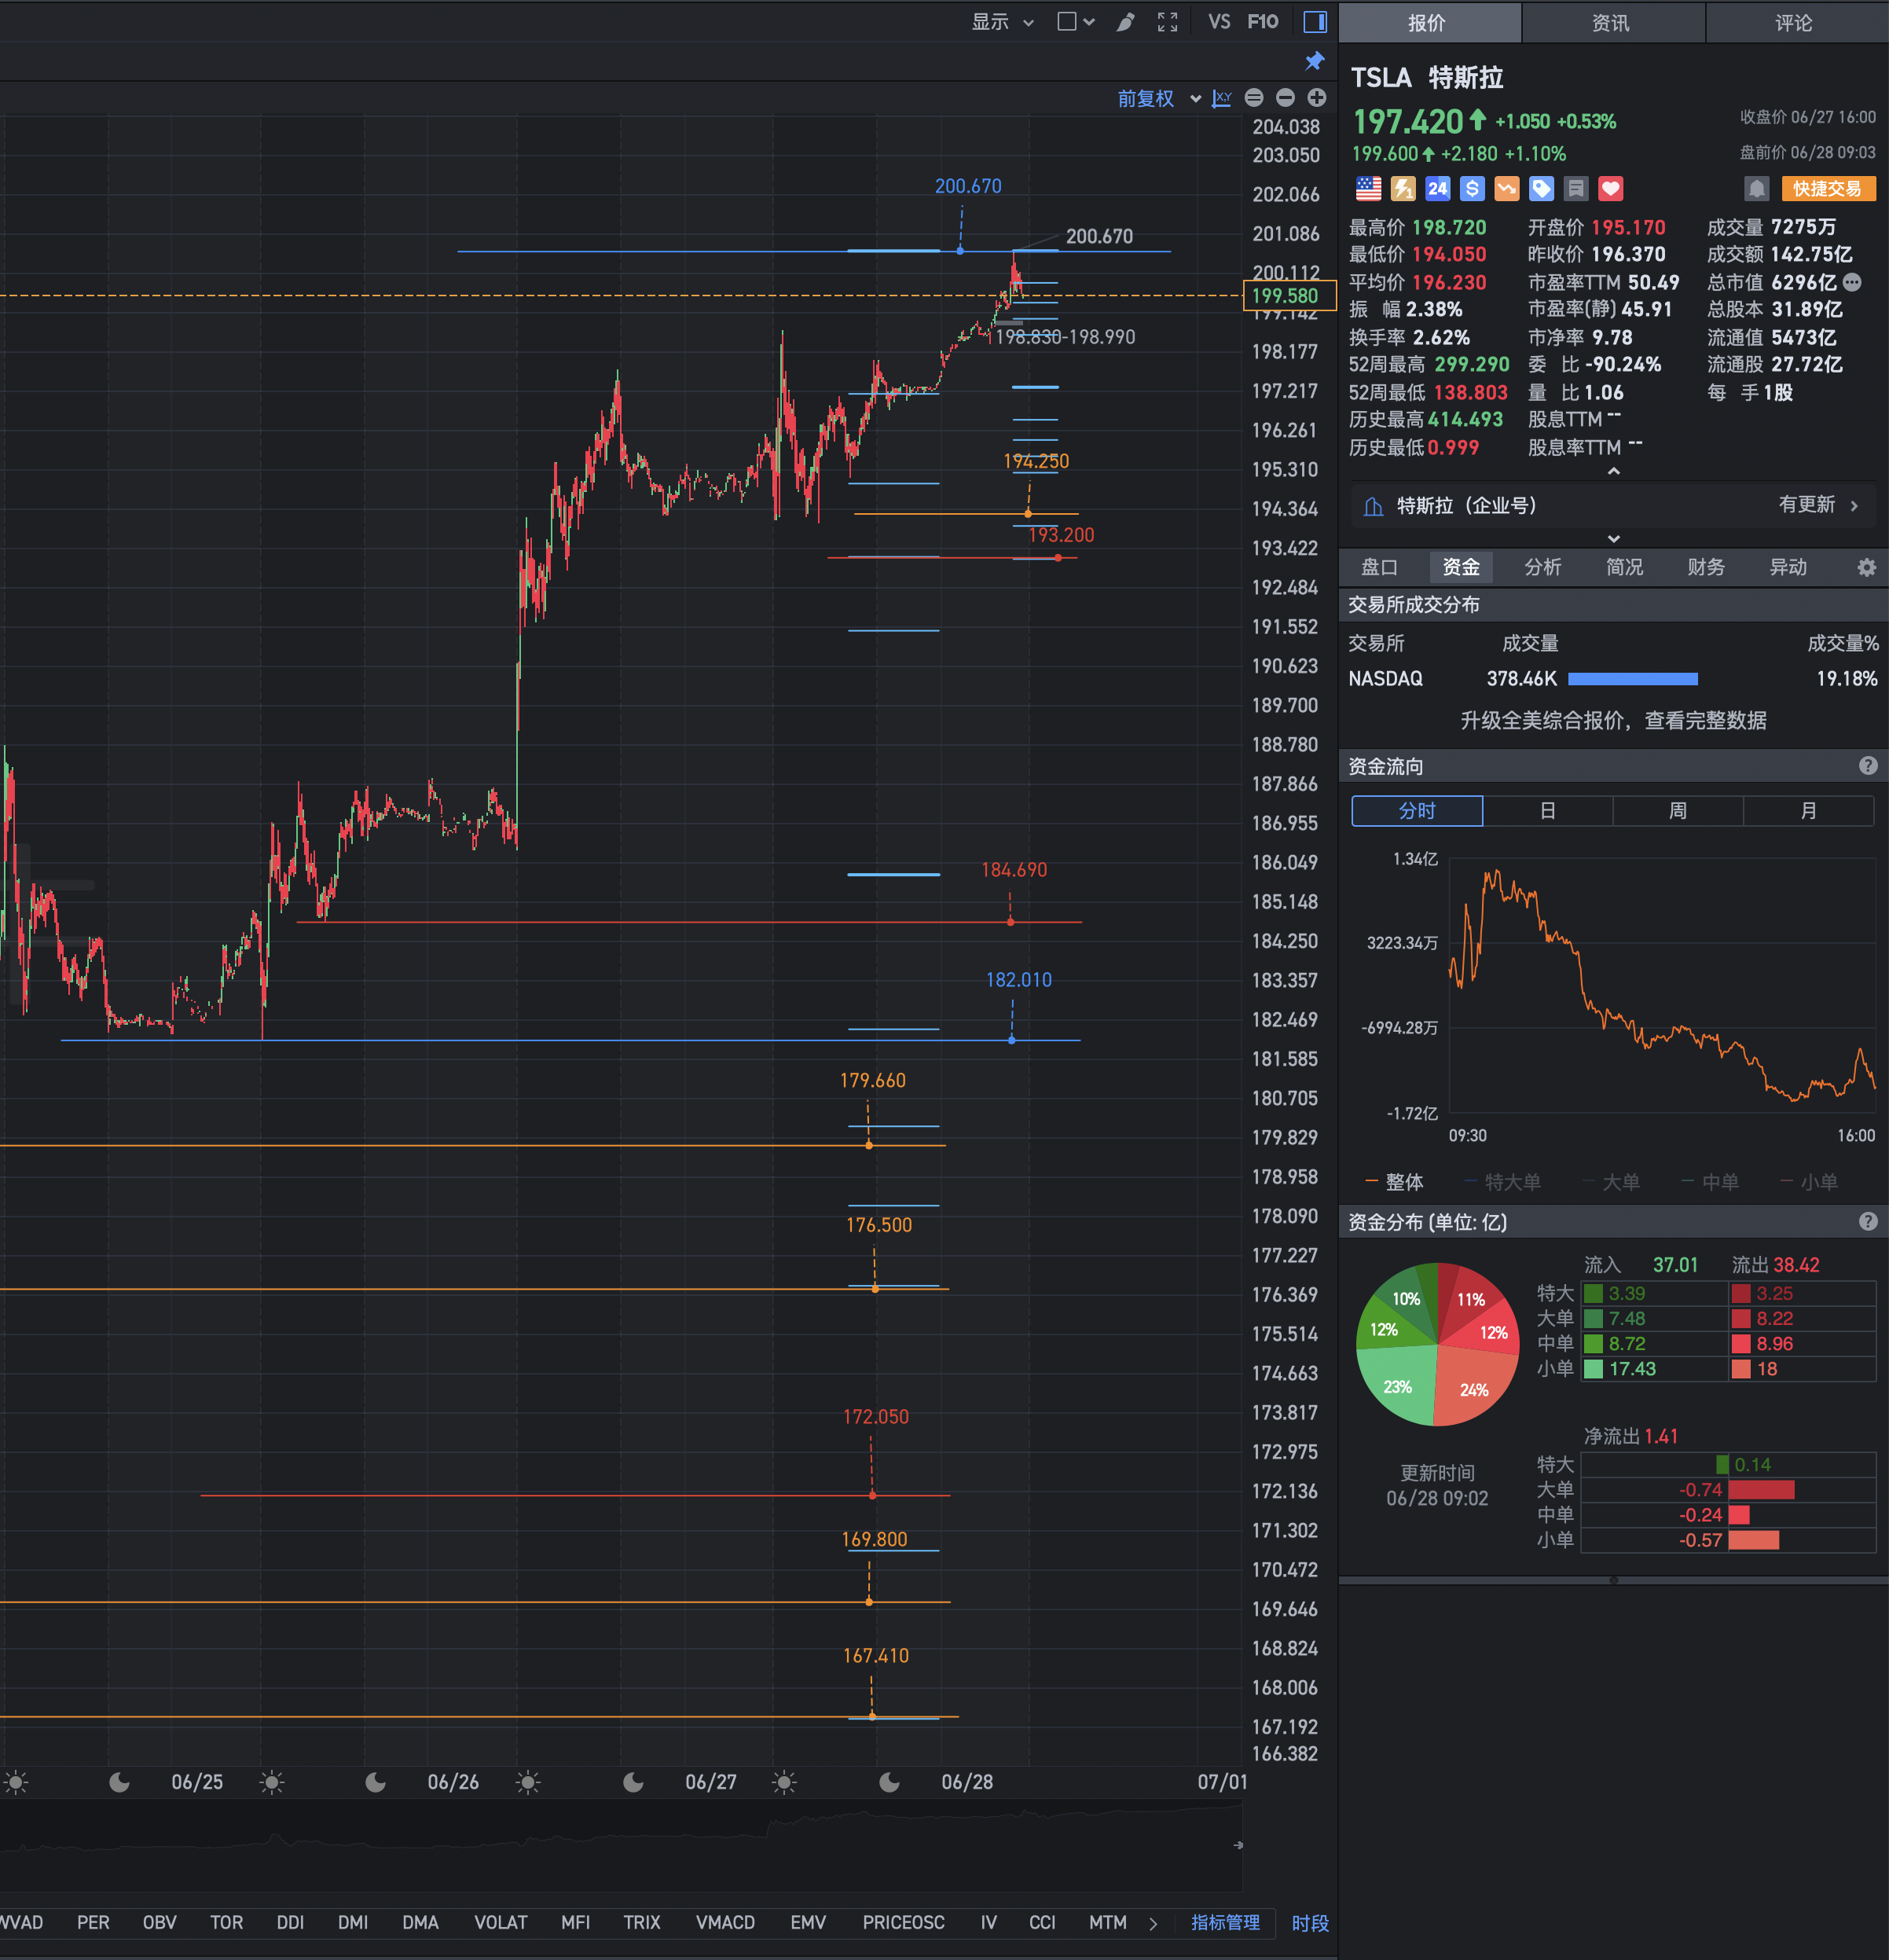Click the moon icon before 06/28
The height and width of the screenshot is (1960, 1889).
point(889,1783)
